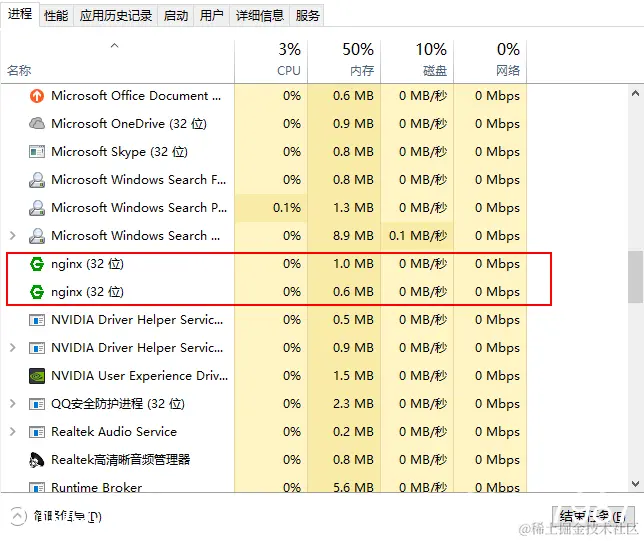Click the 1.3 MB memory cell
Image resolution: width=644 pixels, height=541 pixels.
[344, 208]
